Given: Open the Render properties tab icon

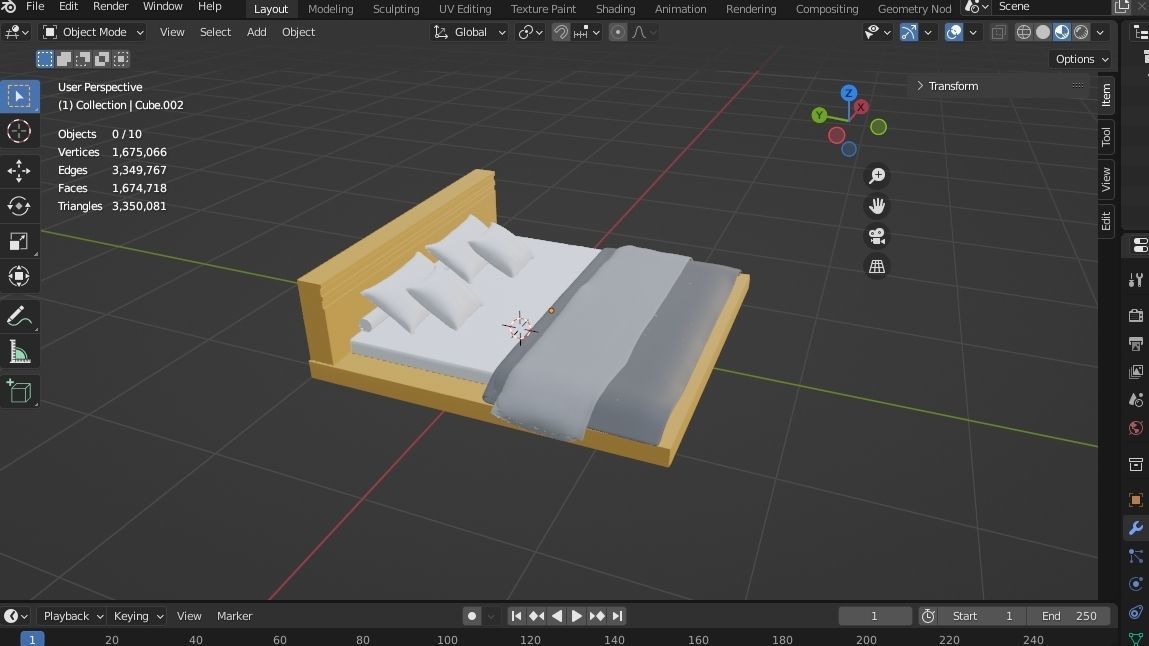Looking at the screenshot, I should (x=1136, y=316).
